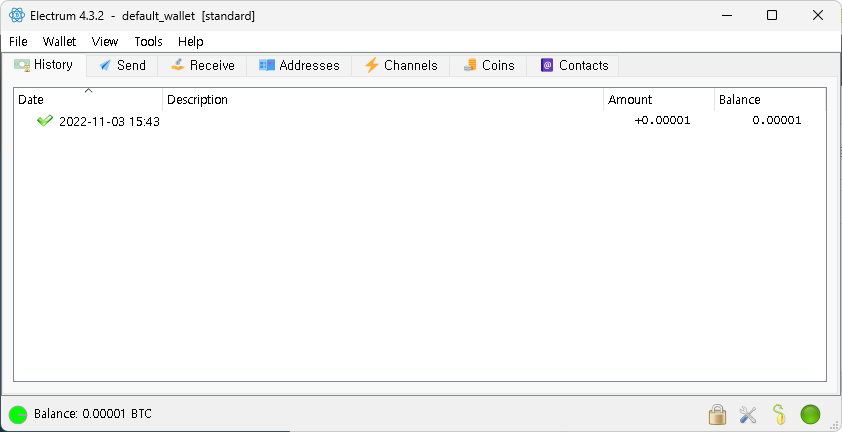
Task: Click the Amount column header
Action: 659,99
